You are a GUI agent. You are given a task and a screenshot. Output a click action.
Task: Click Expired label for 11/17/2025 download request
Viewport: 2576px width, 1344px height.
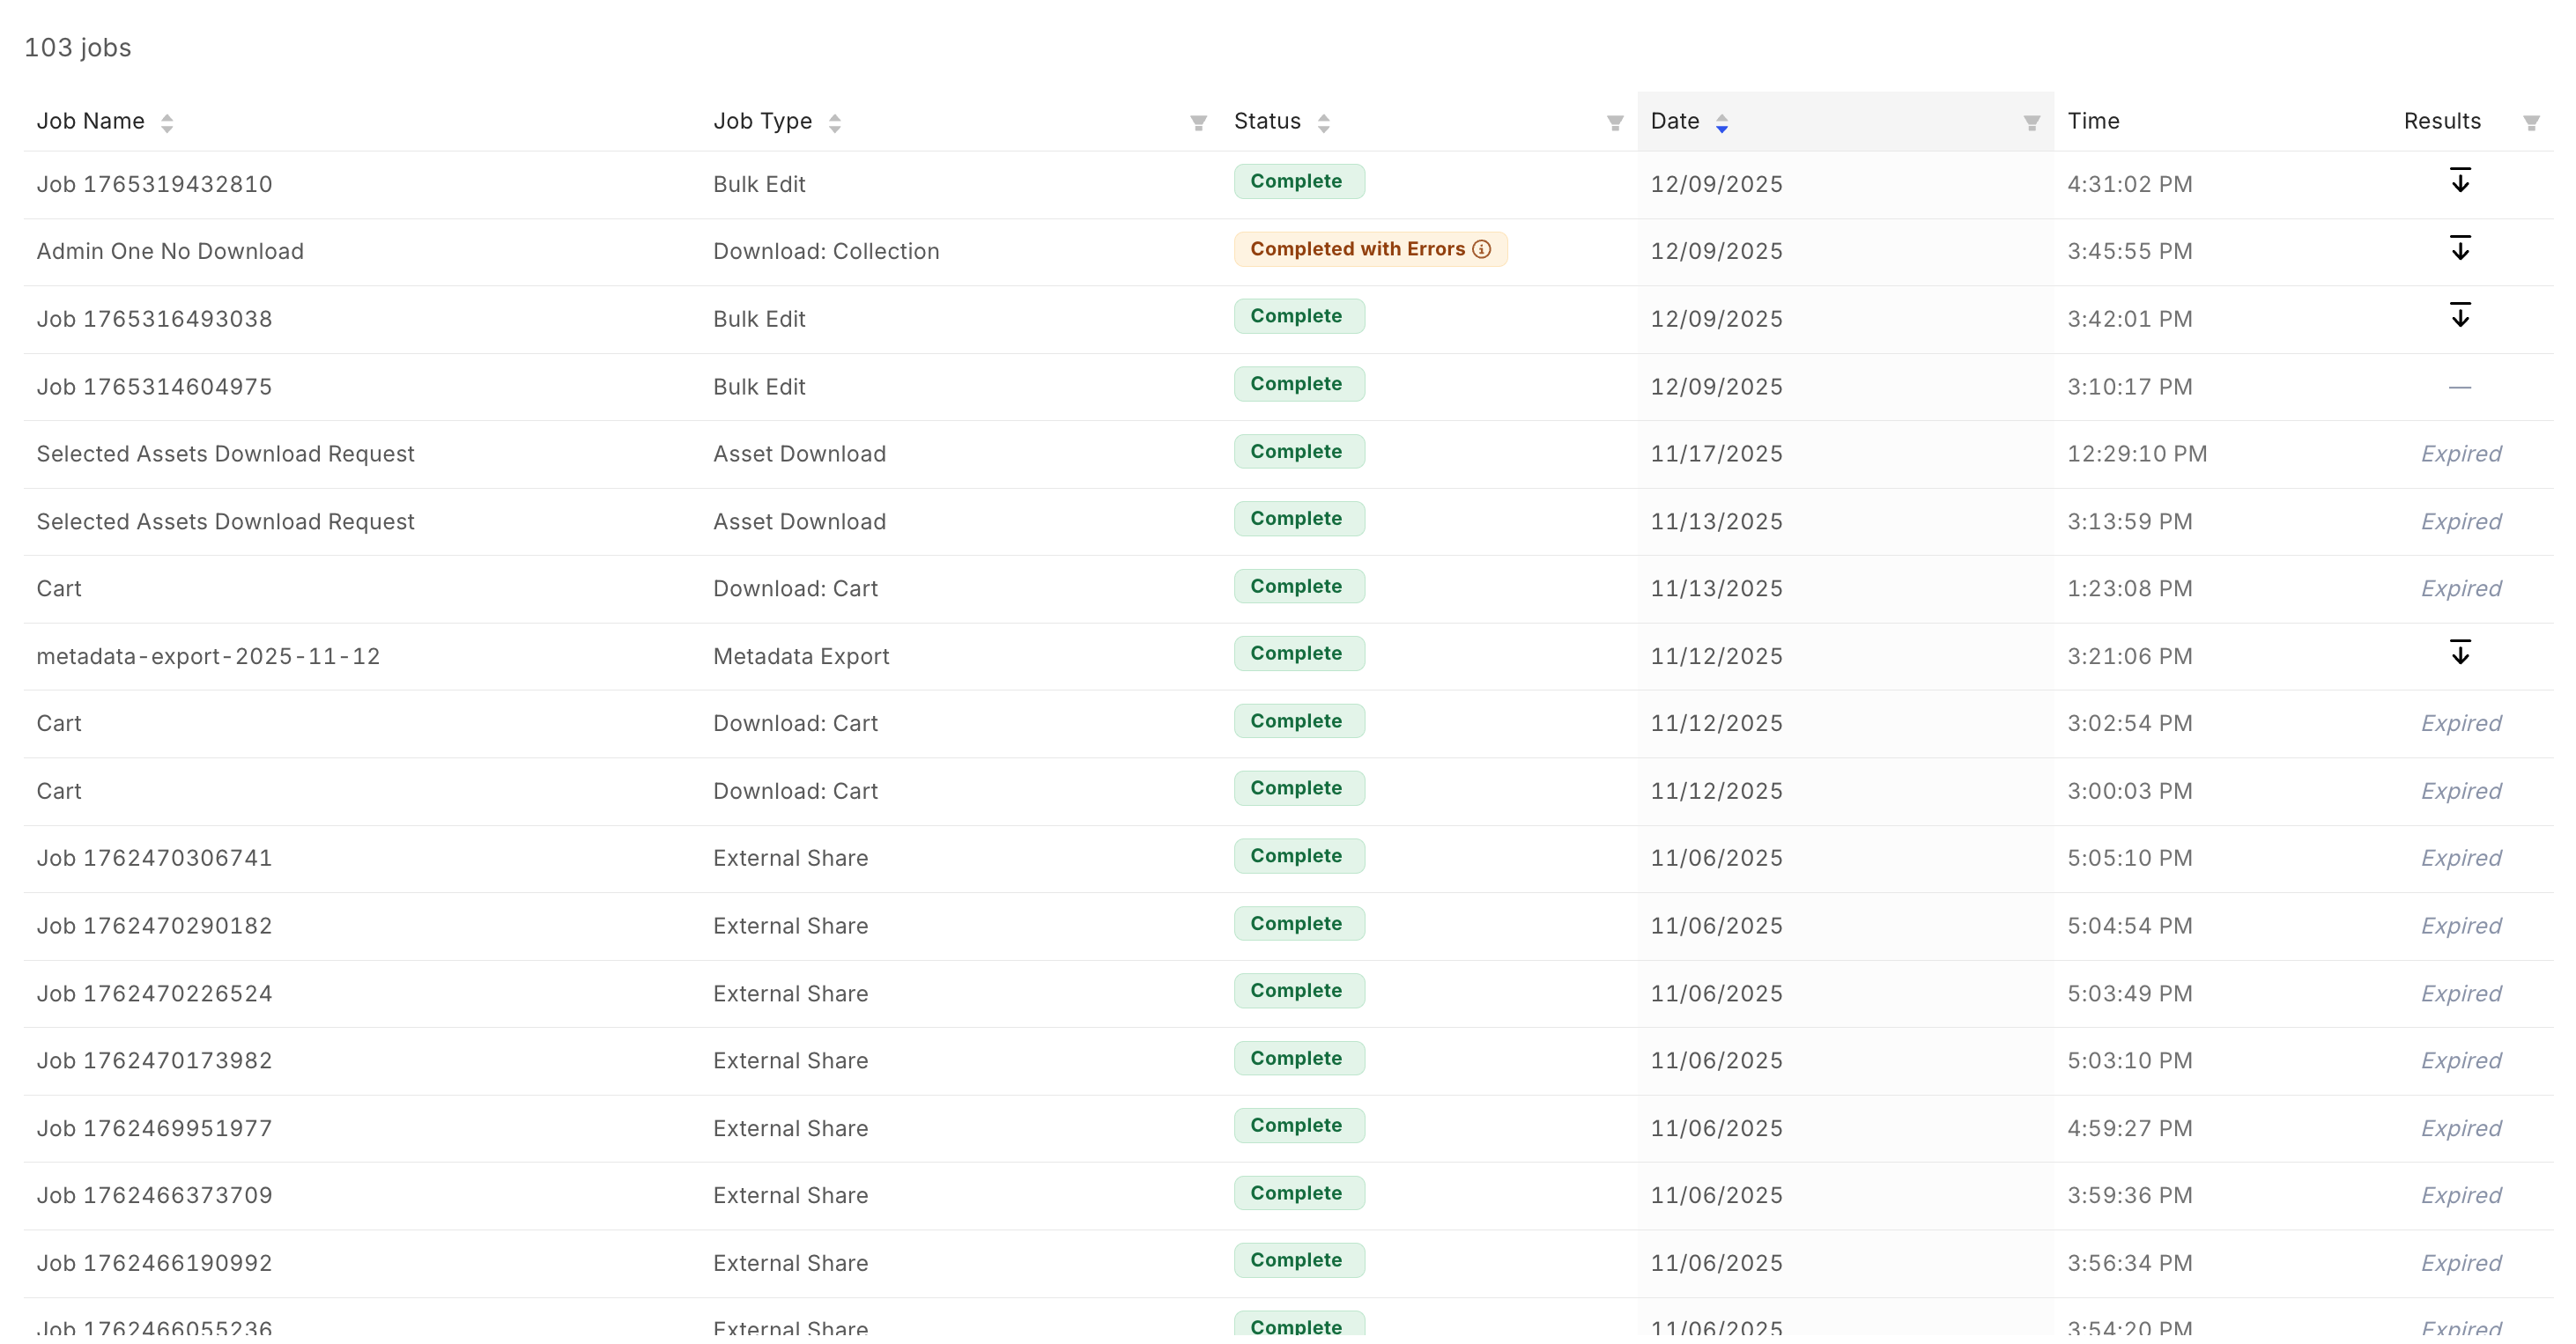click(x=2460, y=454)
